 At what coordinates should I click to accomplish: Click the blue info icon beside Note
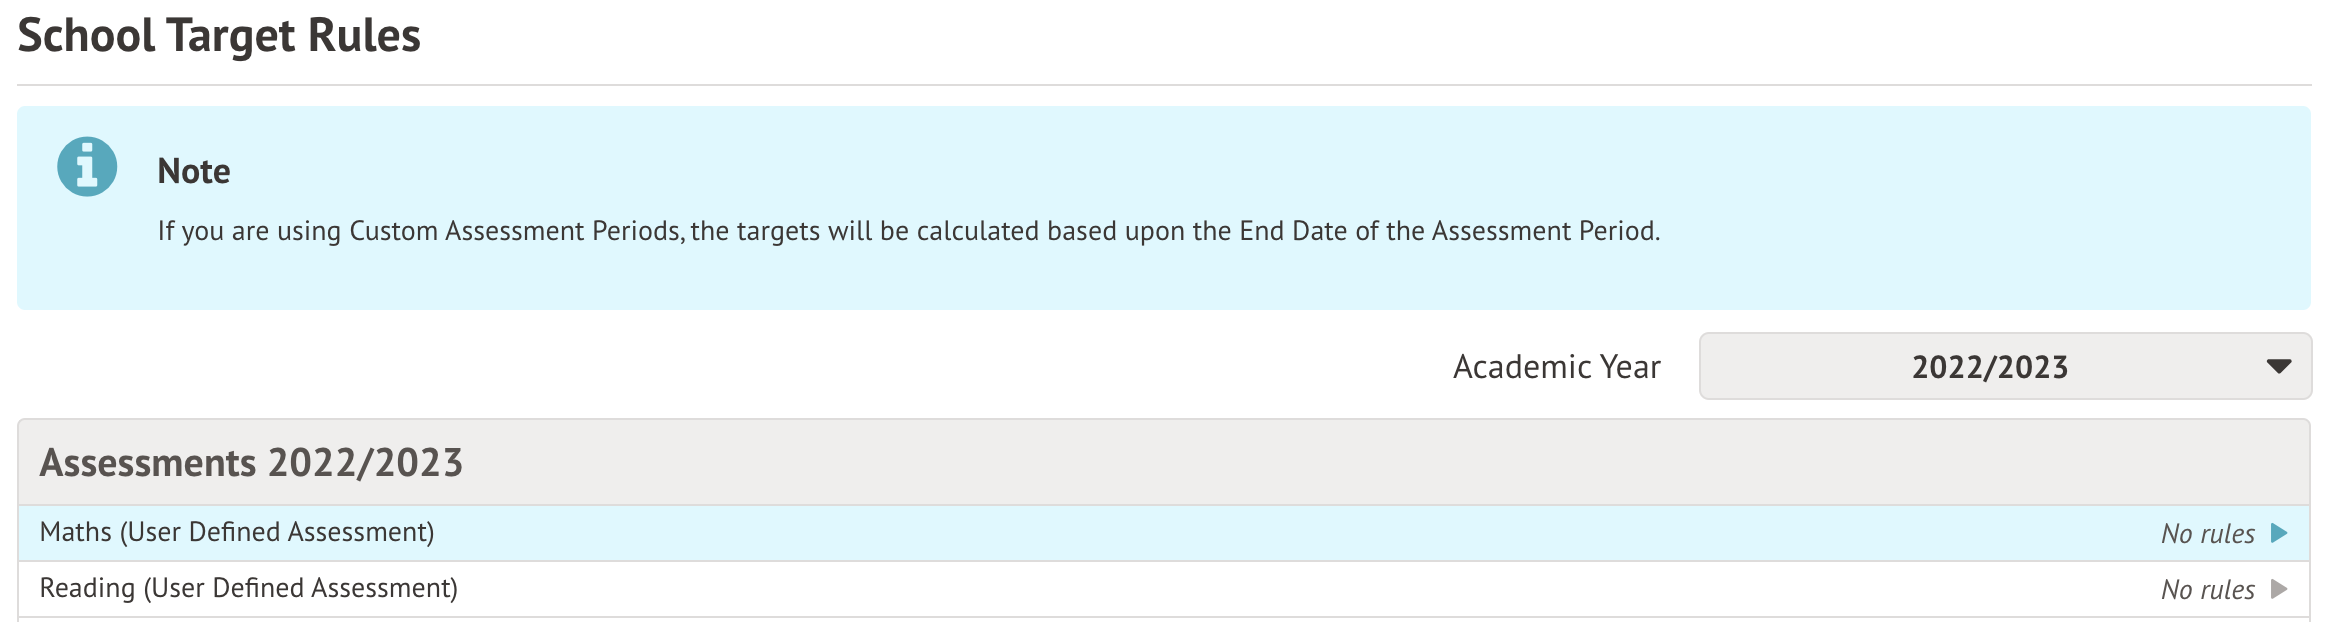point(87,166)
